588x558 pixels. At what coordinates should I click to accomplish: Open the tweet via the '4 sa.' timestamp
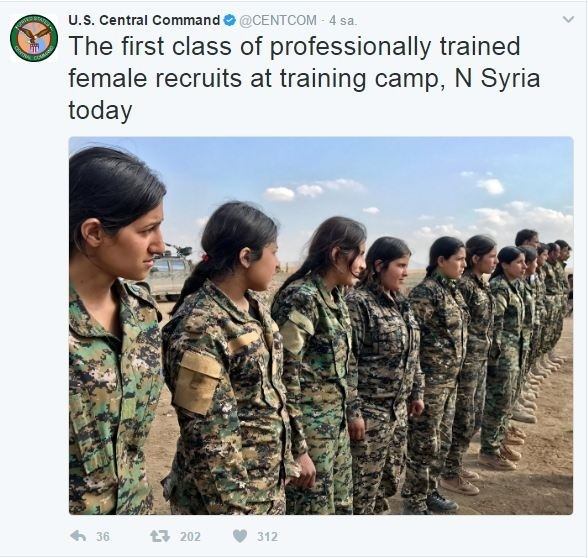point(343,21)
